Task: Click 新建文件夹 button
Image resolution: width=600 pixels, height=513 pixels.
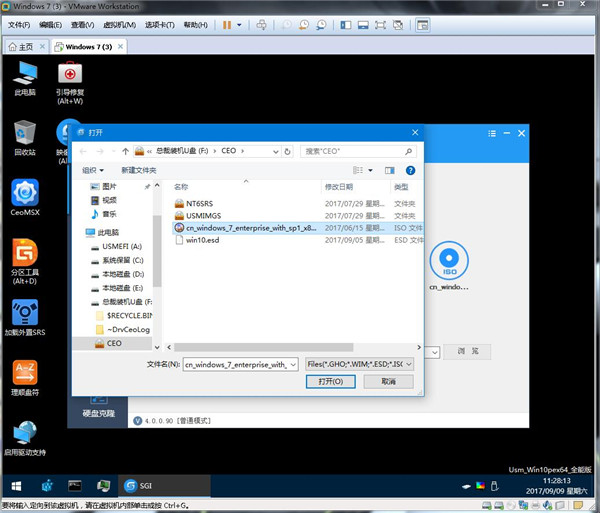Action: (139, 170)
